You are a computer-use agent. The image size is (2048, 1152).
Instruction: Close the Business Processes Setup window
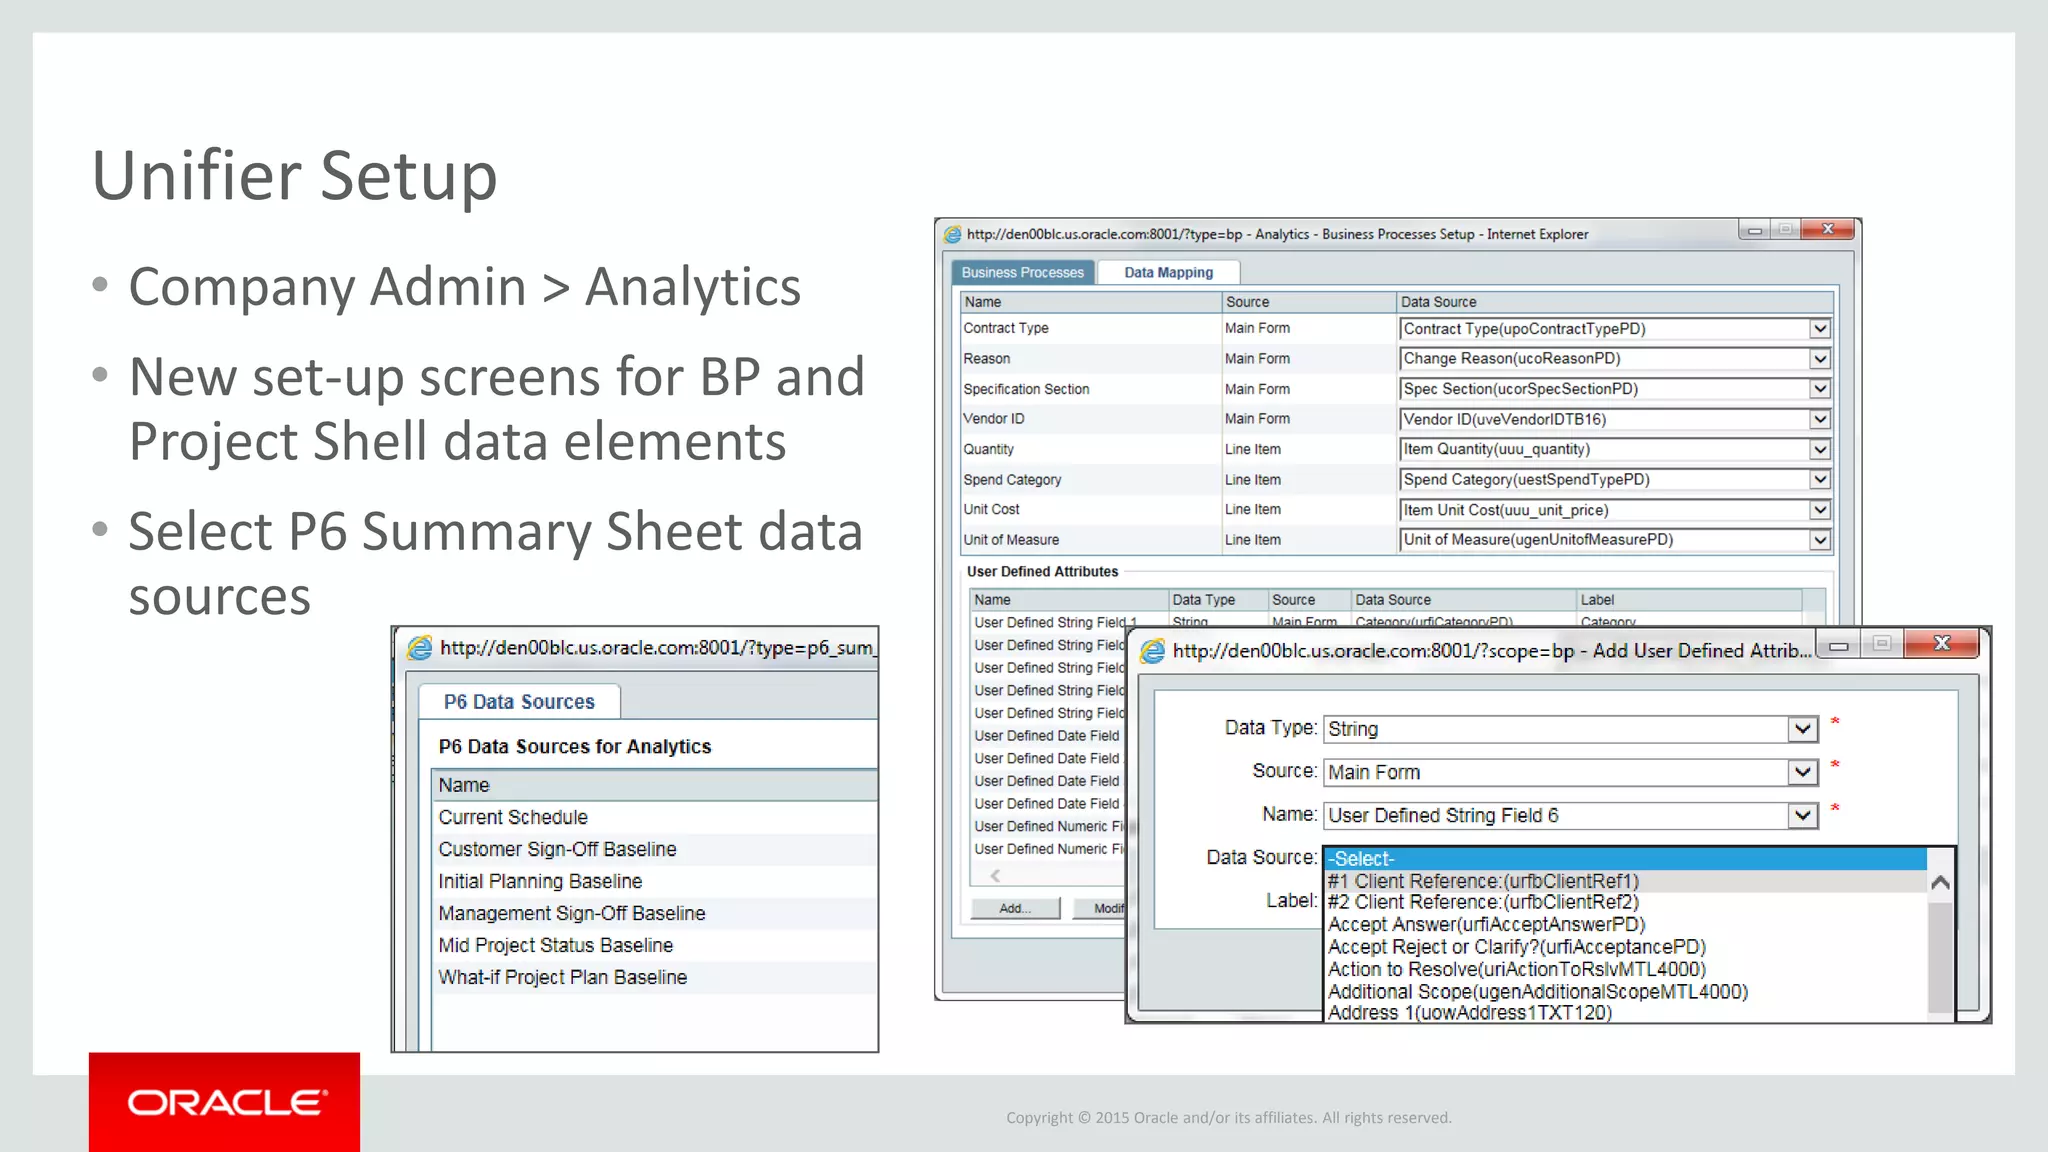point(1827,229)
